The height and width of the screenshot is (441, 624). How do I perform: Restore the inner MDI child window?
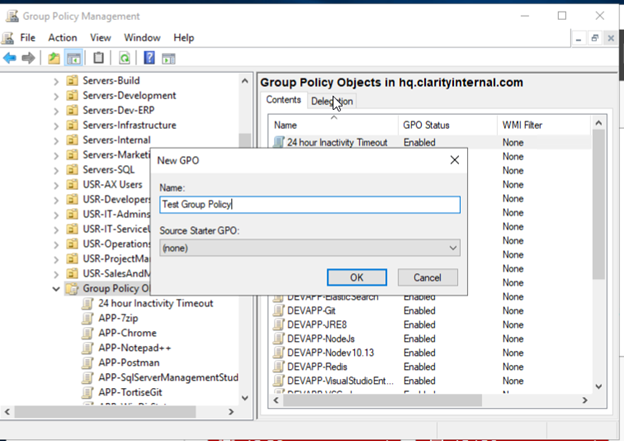click(x=595, y=38)
